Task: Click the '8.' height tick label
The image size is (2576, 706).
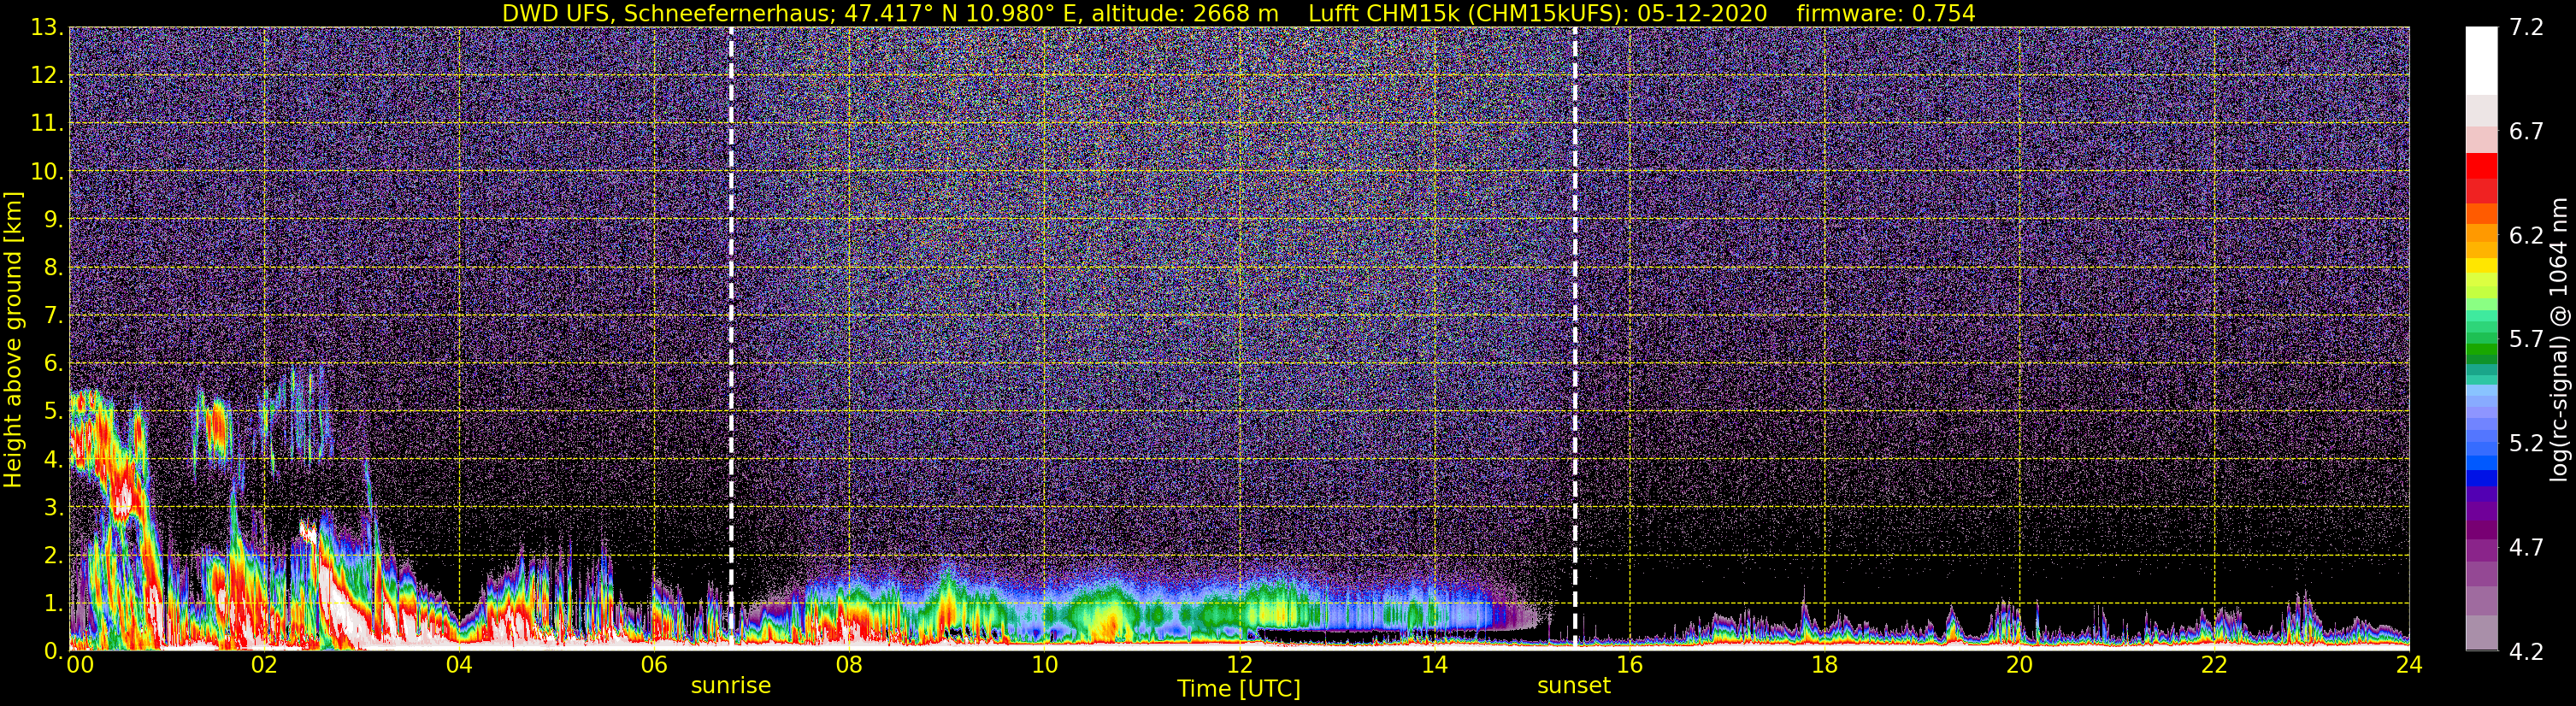Action: tap(54, 268)
